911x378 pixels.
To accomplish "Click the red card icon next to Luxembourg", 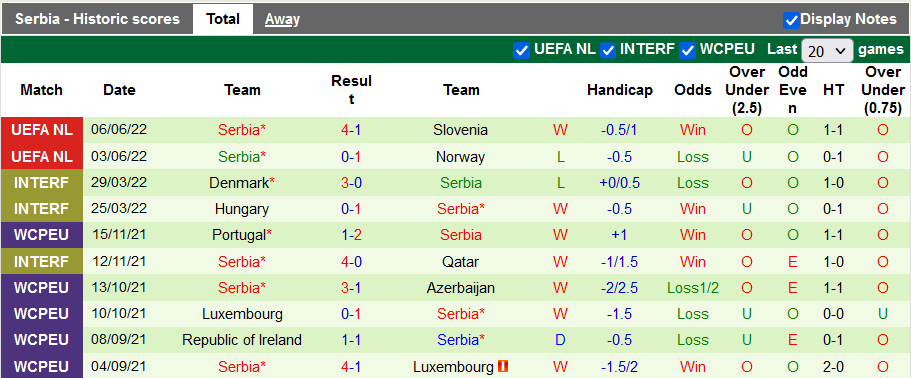I will click(503, 367).
